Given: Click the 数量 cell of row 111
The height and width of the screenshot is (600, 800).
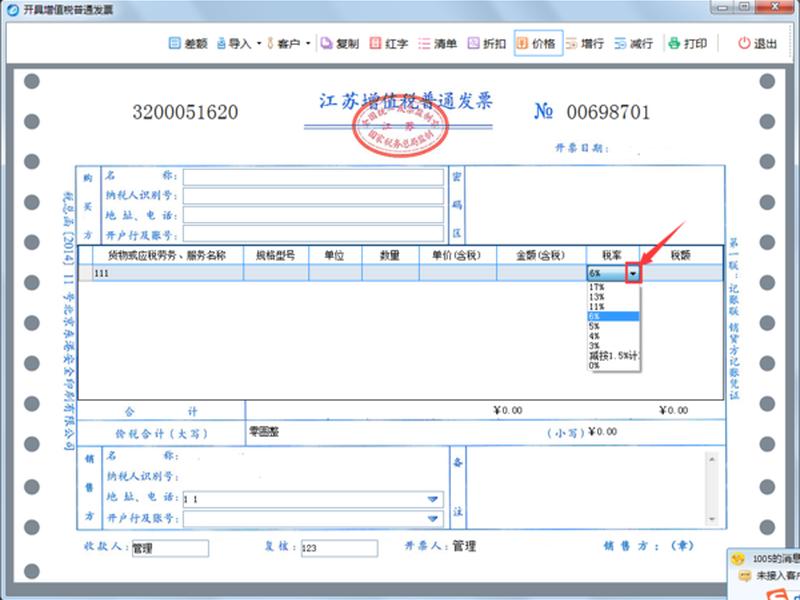Looking at the screenshot, I should click(390, 273).
